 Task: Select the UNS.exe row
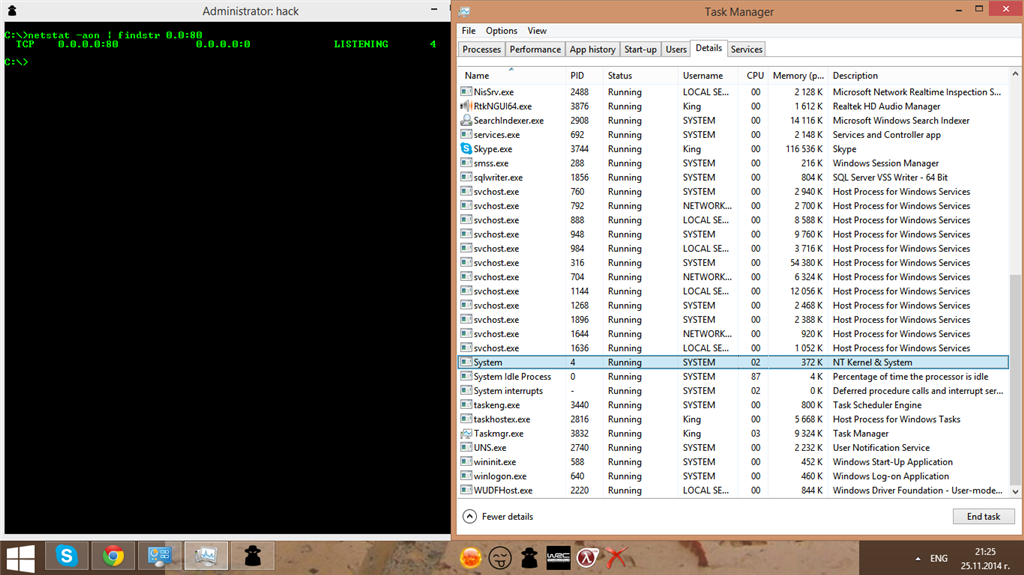point(734,448)
